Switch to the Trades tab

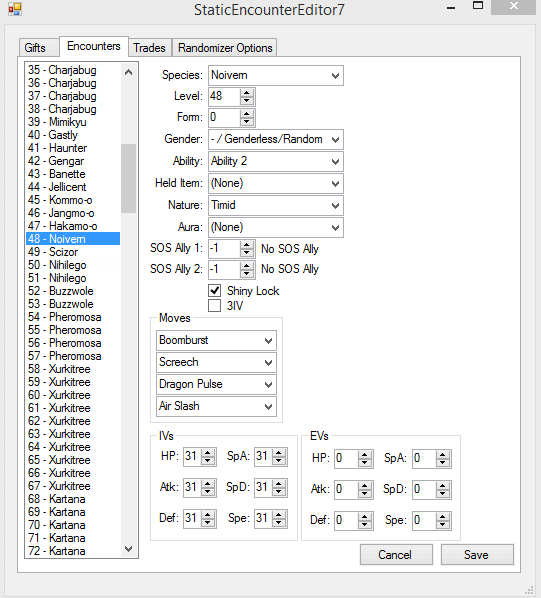click(x=149, y=48)
